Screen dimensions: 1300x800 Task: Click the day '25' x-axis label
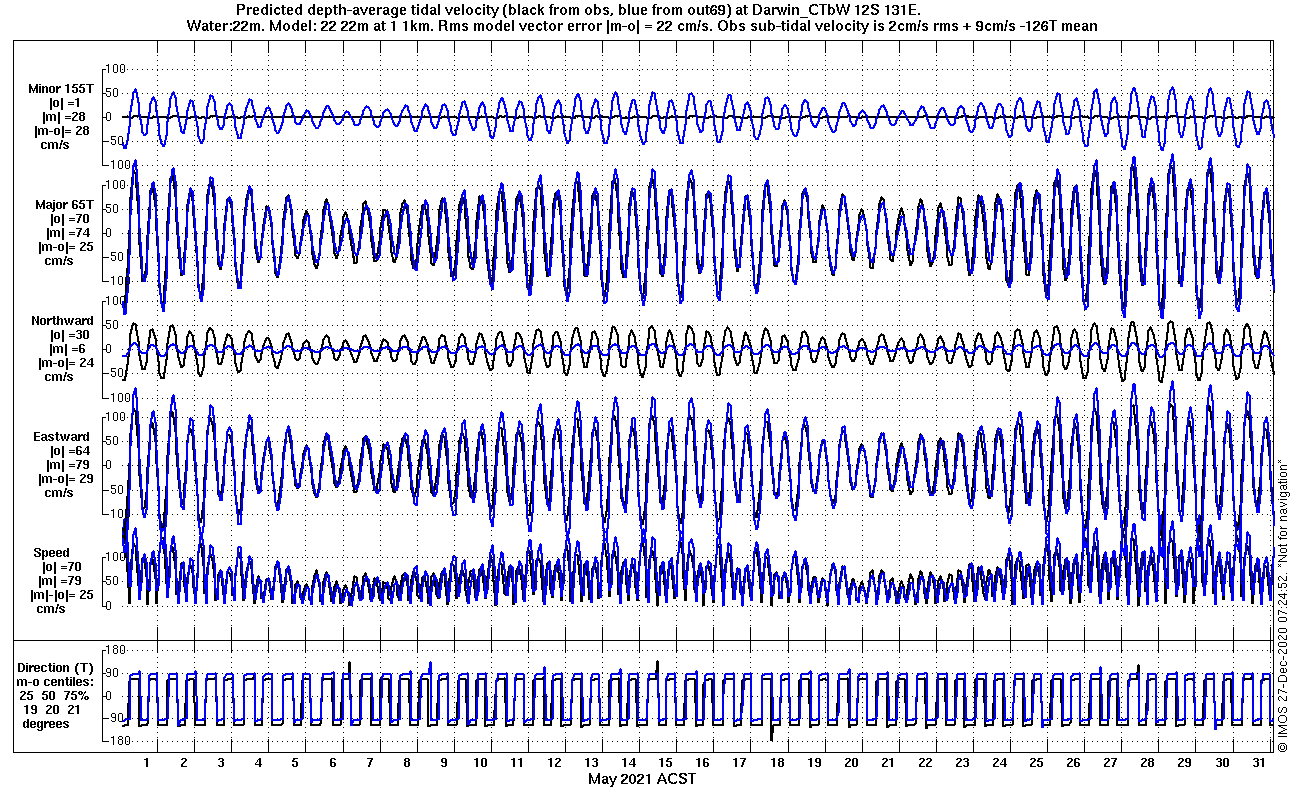[x=1036, y=763]
